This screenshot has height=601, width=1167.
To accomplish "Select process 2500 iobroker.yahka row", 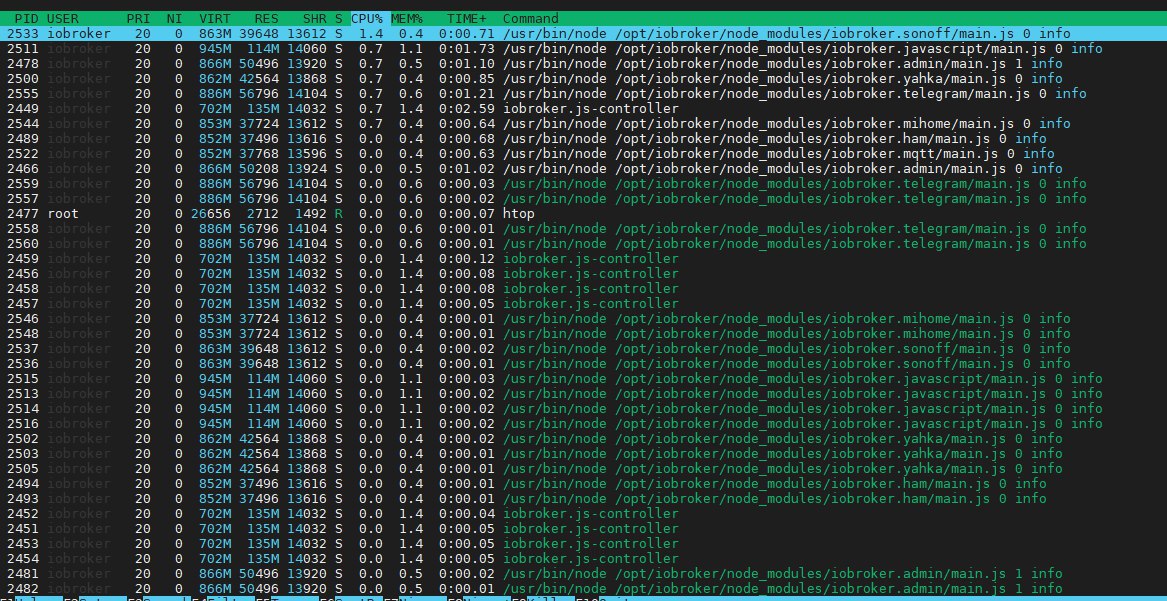I will click(x=584, y=78).
